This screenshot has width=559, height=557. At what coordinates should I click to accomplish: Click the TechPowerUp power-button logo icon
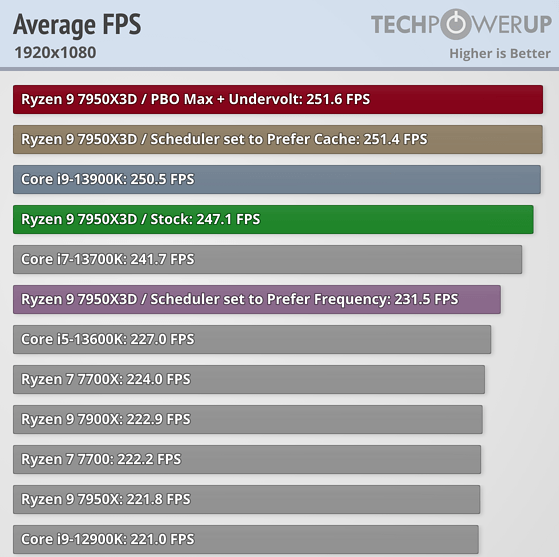point(456,24)
